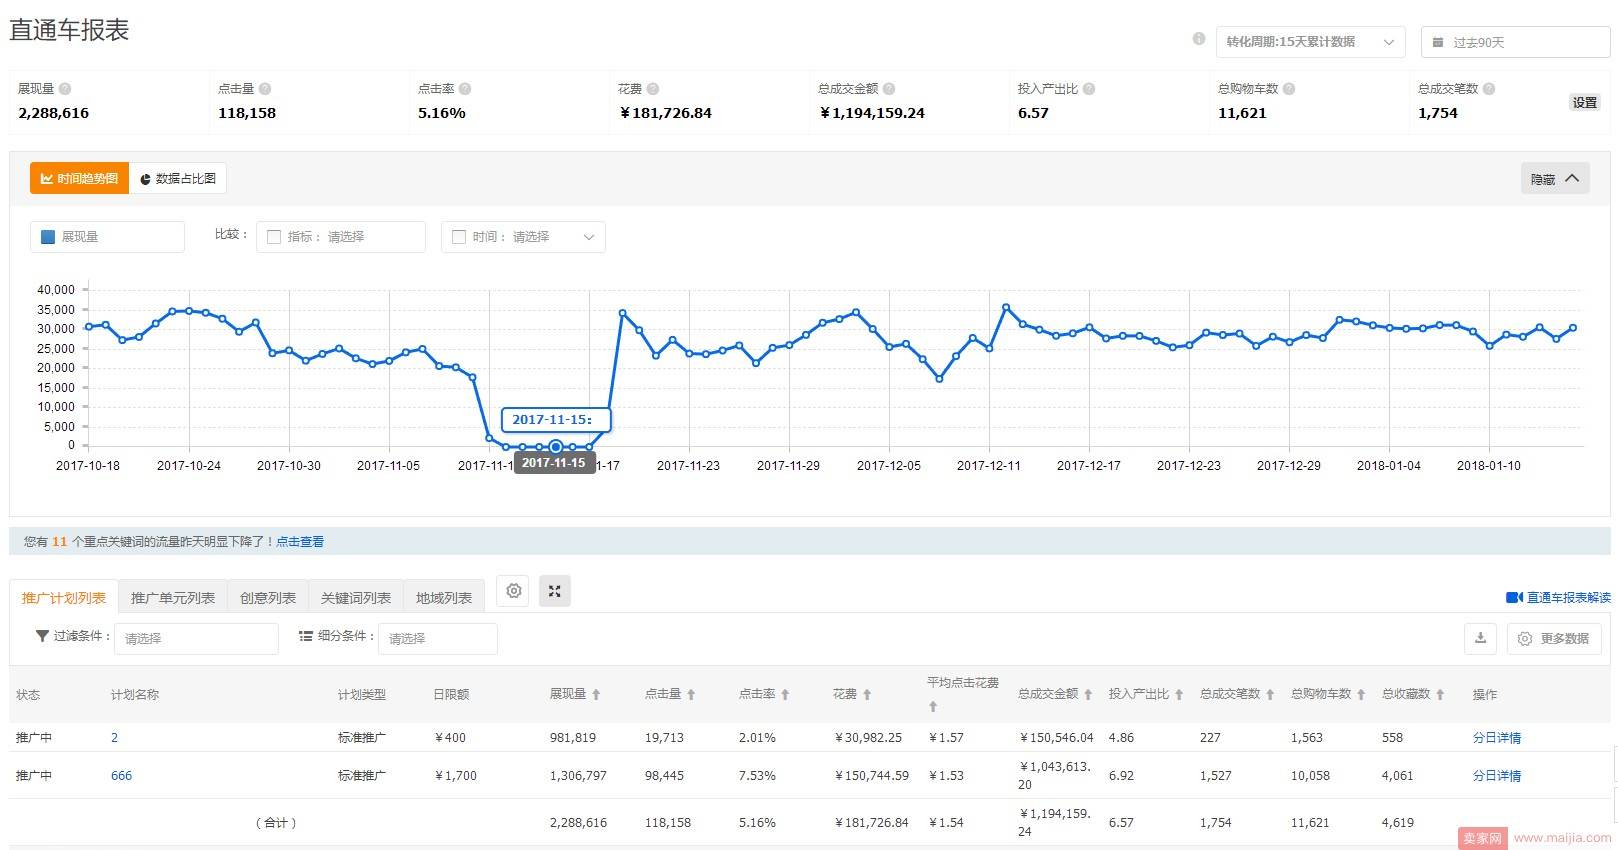The image size is (1618, 850).
Task: Open help icon next to 展现量 metric
Action: pos(65,89)
